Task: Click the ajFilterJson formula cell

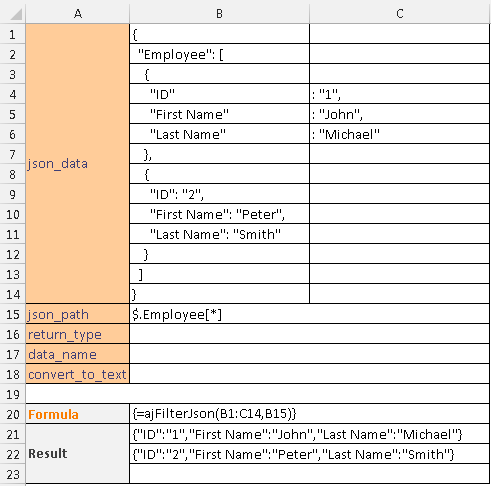Action: point(309,414)
